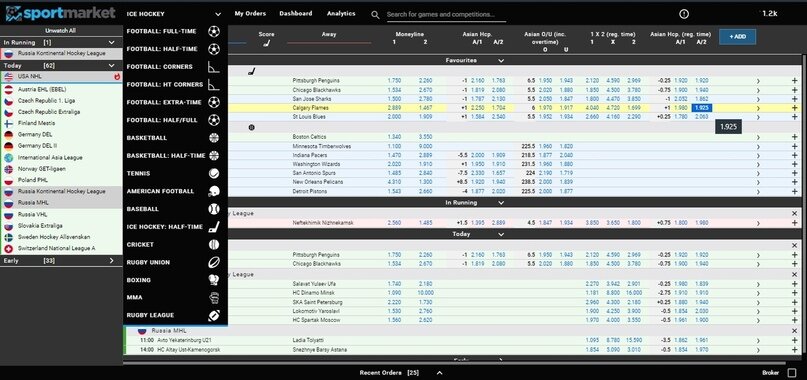Click the USA NHL hot flame icon
This screenshot has width=807, height=380.
(117, 77)
